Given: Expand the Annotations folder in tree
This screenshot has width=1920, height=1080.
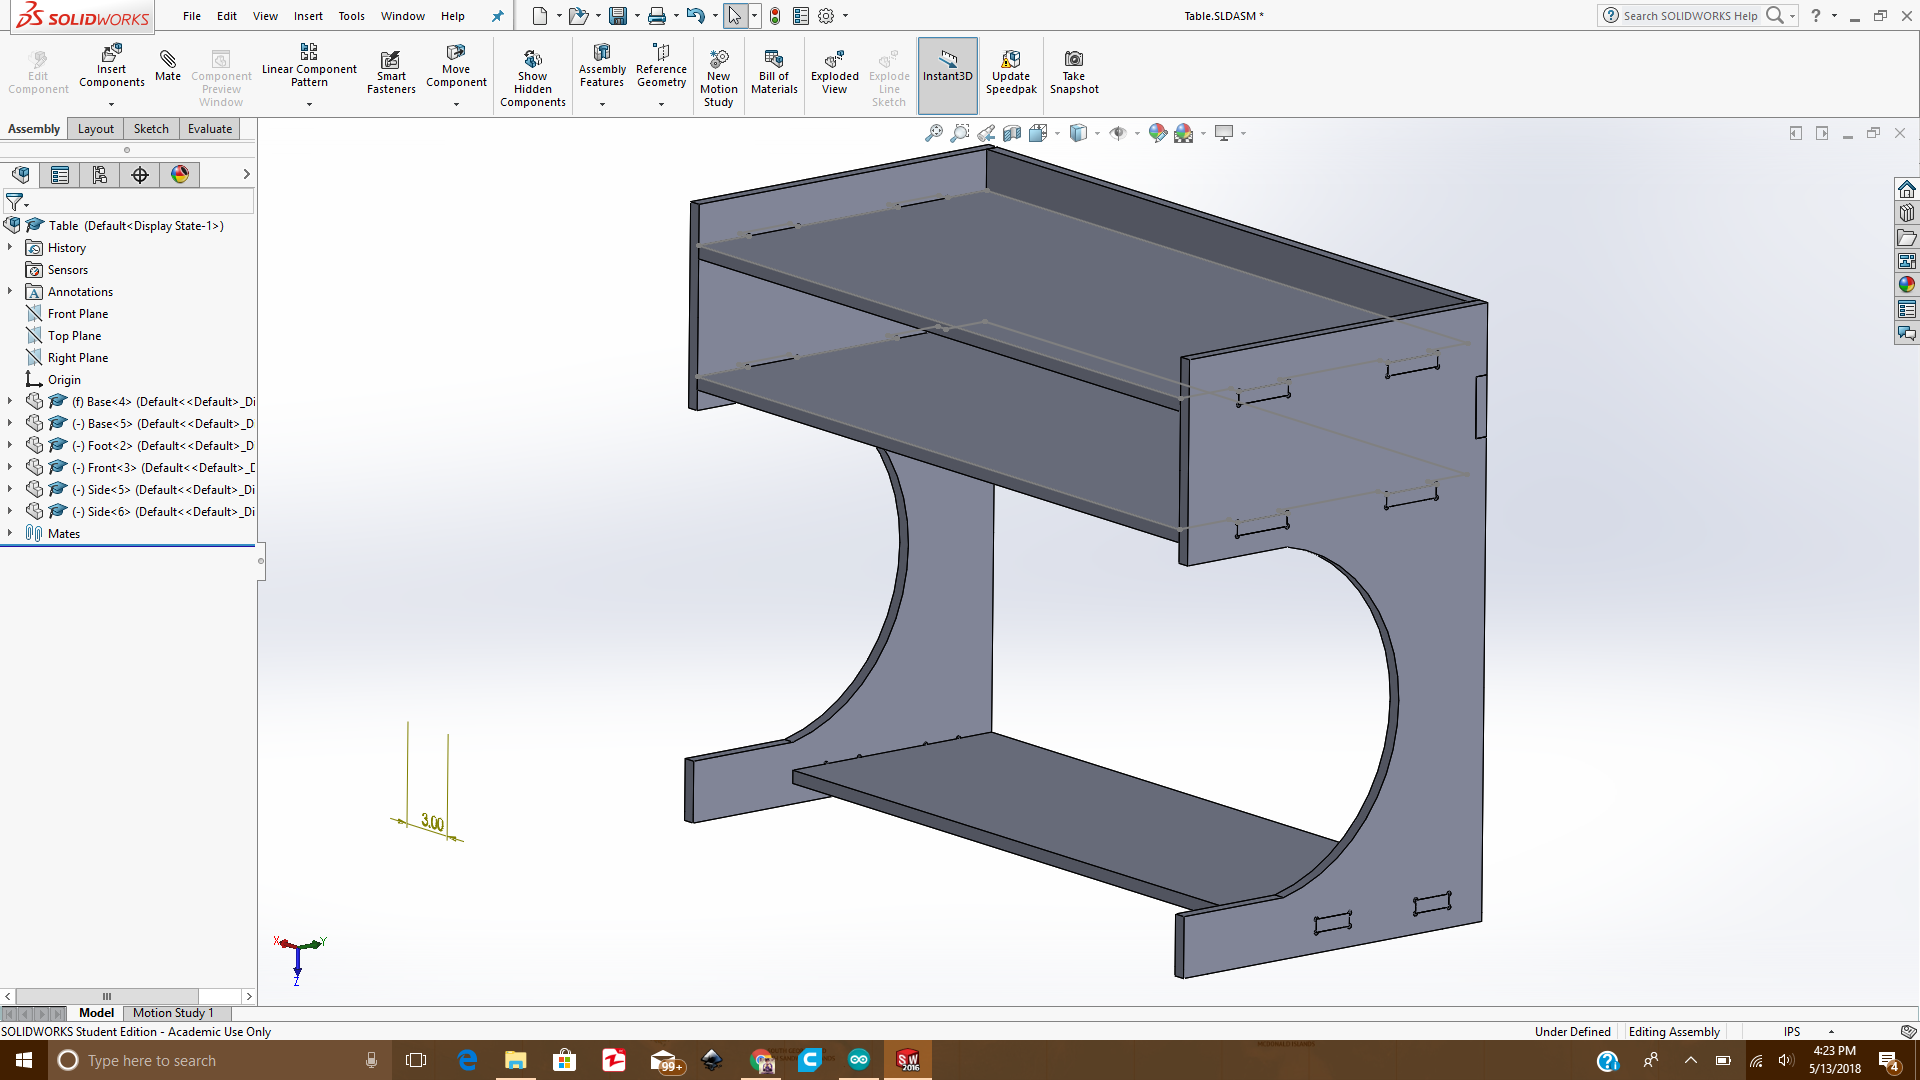Looking at the screenshot, I should click(x=10, y=291).
